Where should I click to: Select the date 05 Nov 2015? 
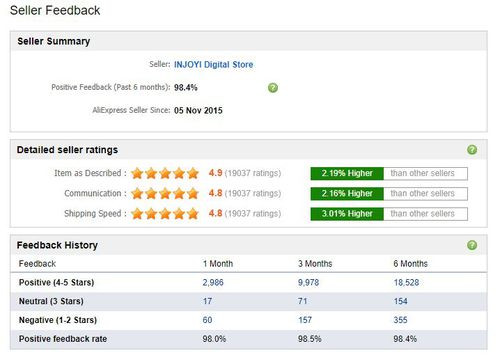(x=198, y=110)
